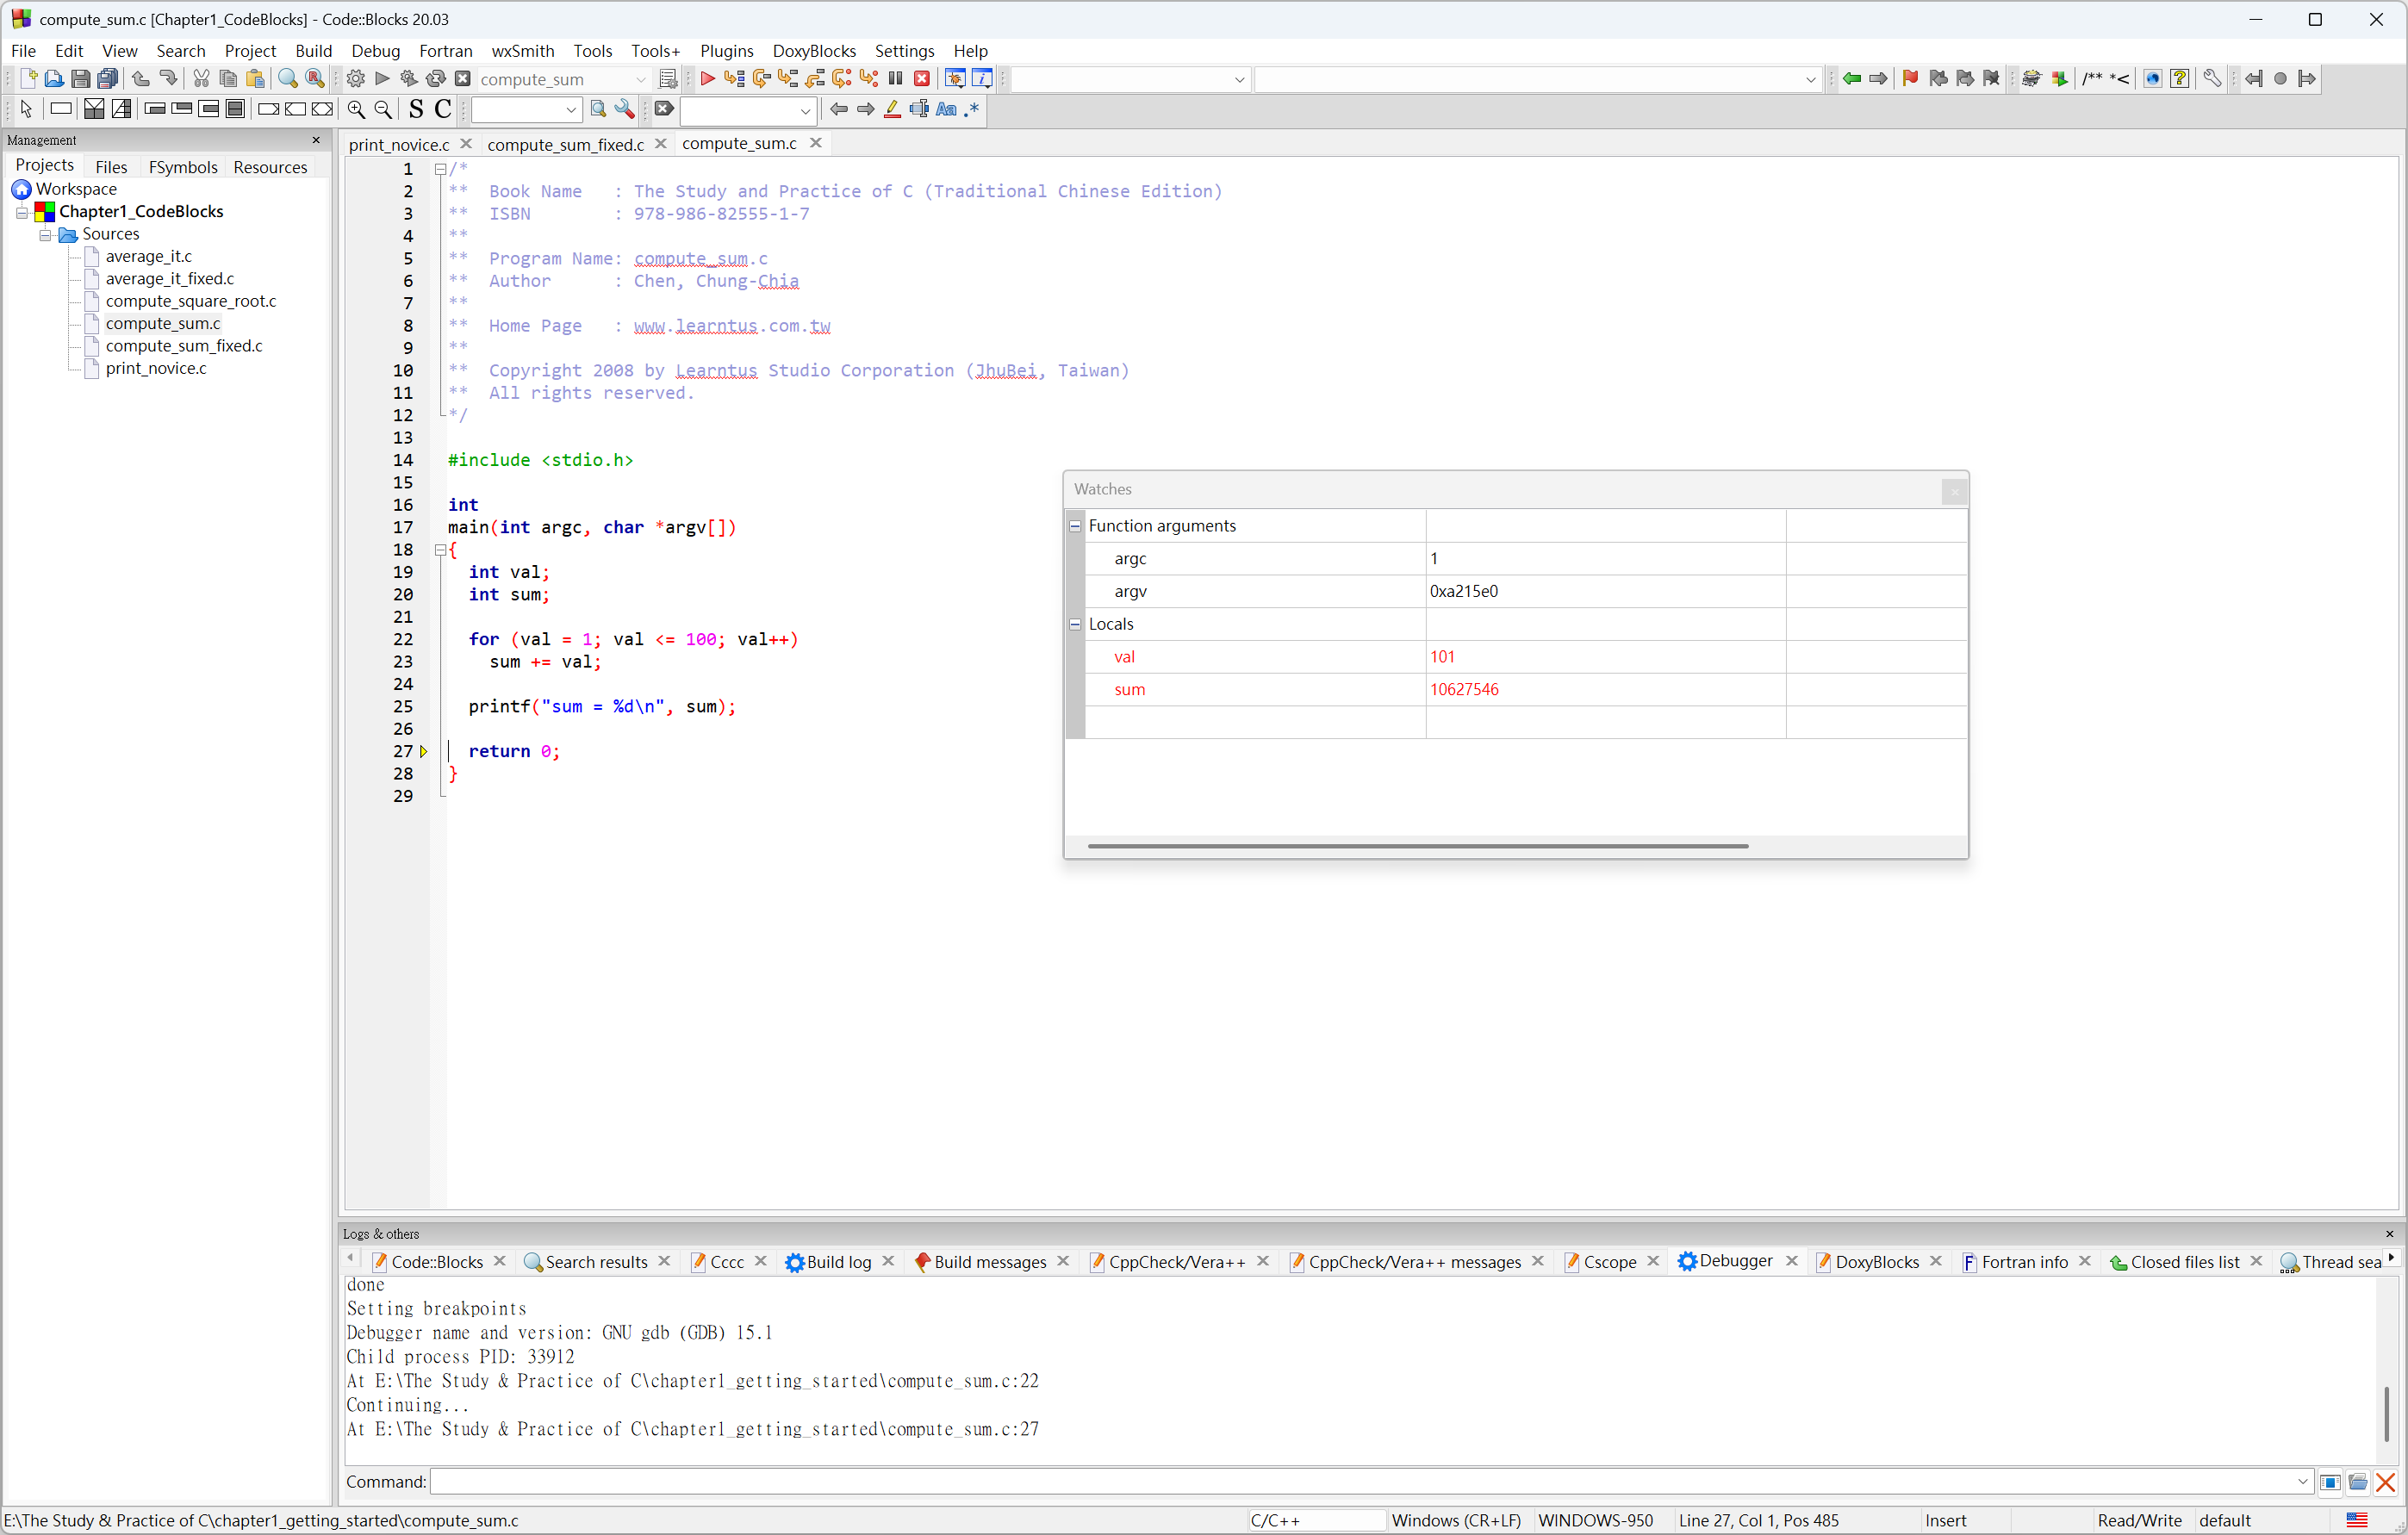Click the Break debugger pause icon
2408x1535 pixels.
point(896,79)
